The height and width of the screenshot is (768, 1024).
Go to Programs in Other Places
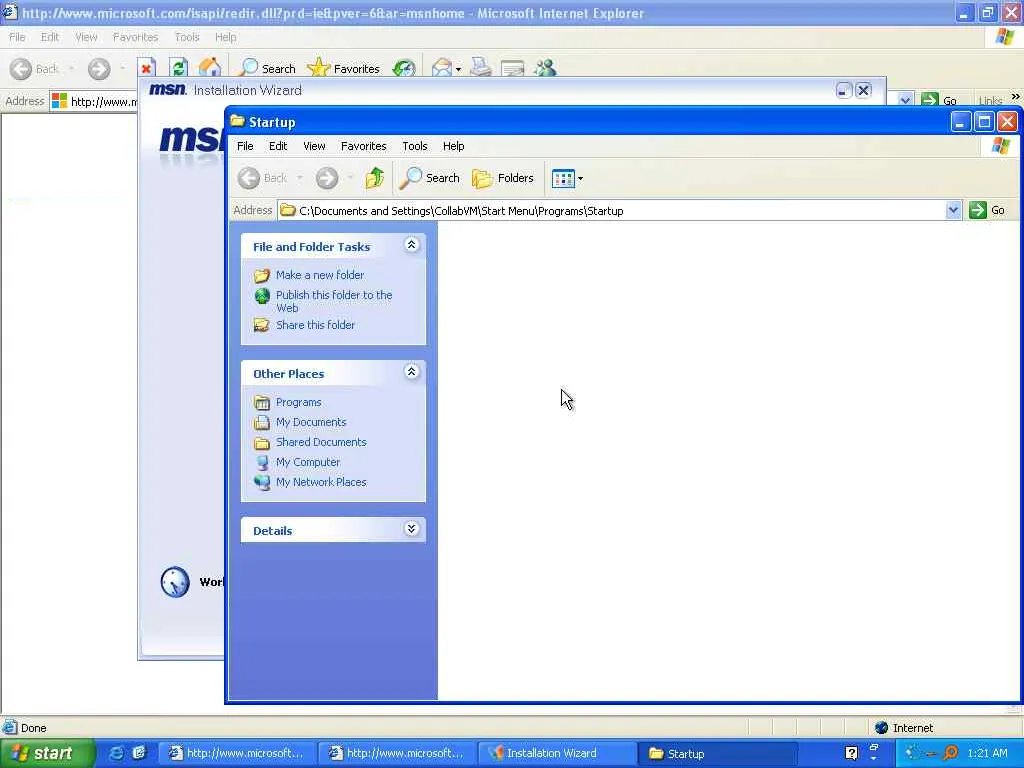298,402
